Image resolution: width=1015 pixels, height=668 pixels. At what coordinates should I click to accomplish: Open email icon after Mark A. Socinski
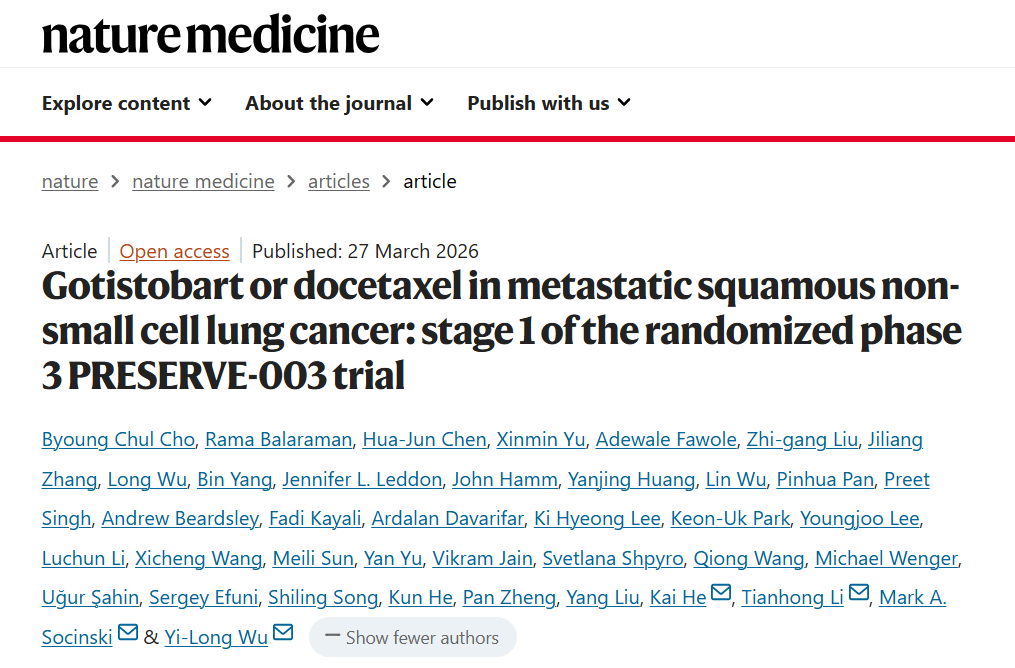[x=128, y=635]
